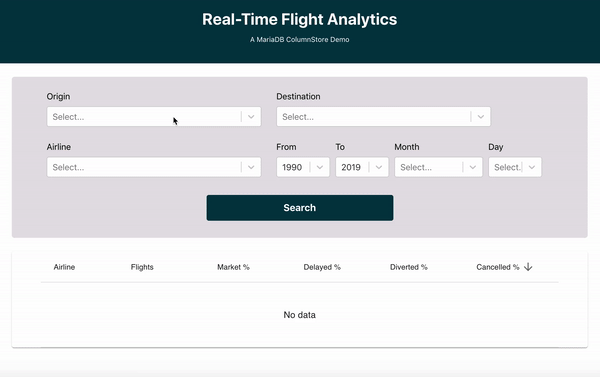Click the Month select box
Viewport: 600px width, 377px height.
439,167
